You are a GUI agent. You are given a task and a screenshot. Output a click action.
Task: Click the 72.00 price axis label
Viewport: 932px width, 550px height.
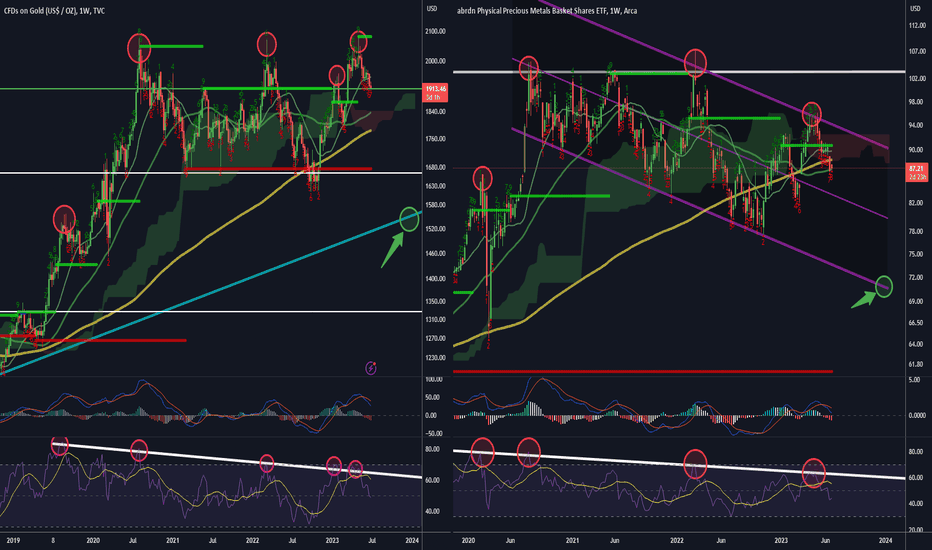[x=916, y=278]
